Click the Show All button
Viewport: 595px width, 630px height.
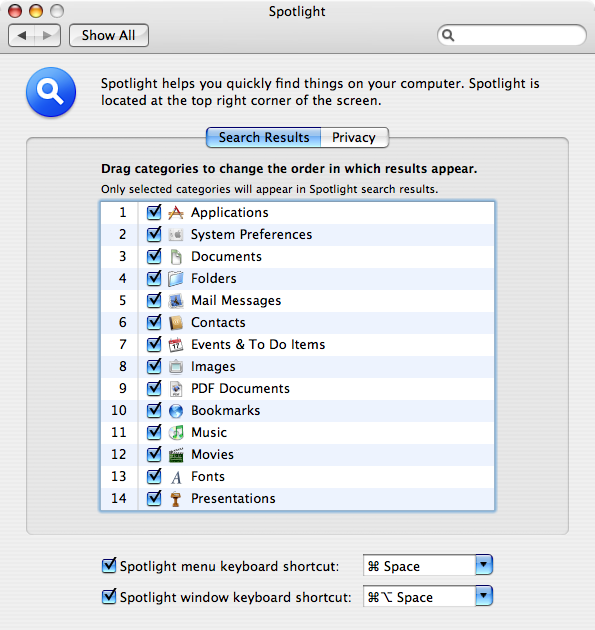108,35
